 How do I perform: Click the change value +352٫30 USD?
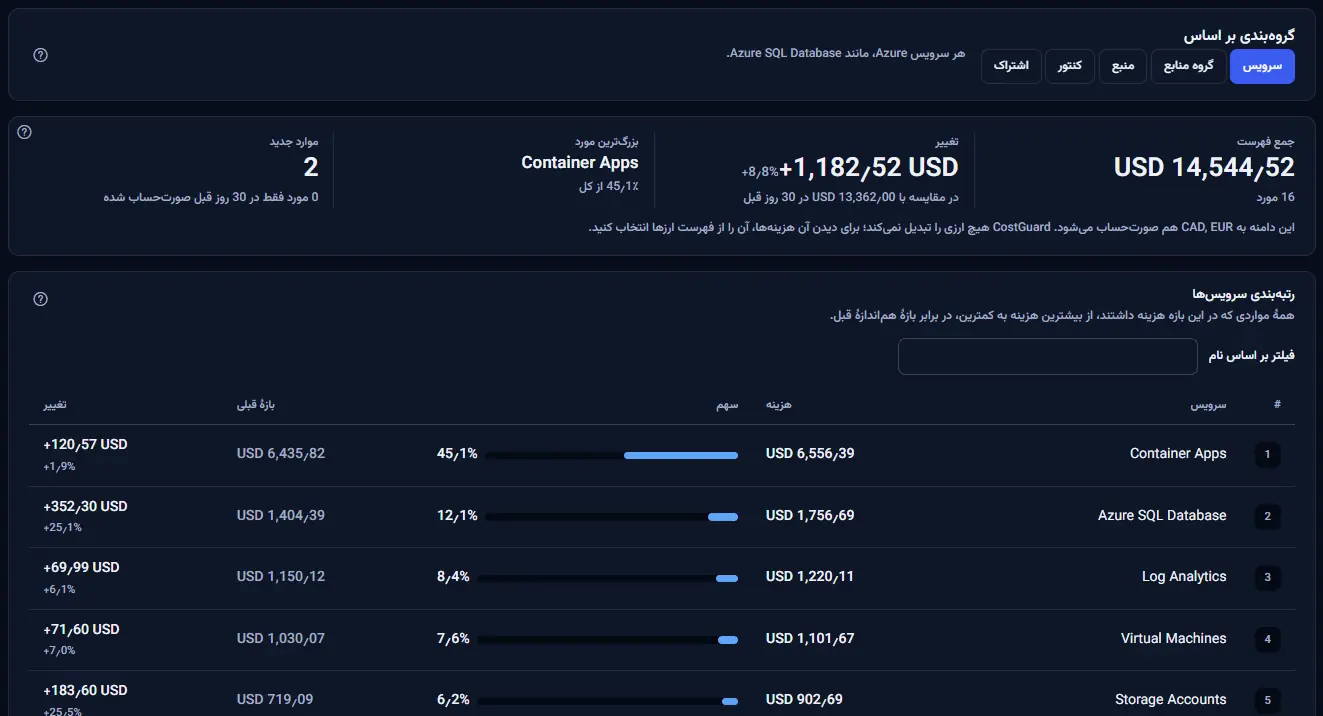point(85,506)
